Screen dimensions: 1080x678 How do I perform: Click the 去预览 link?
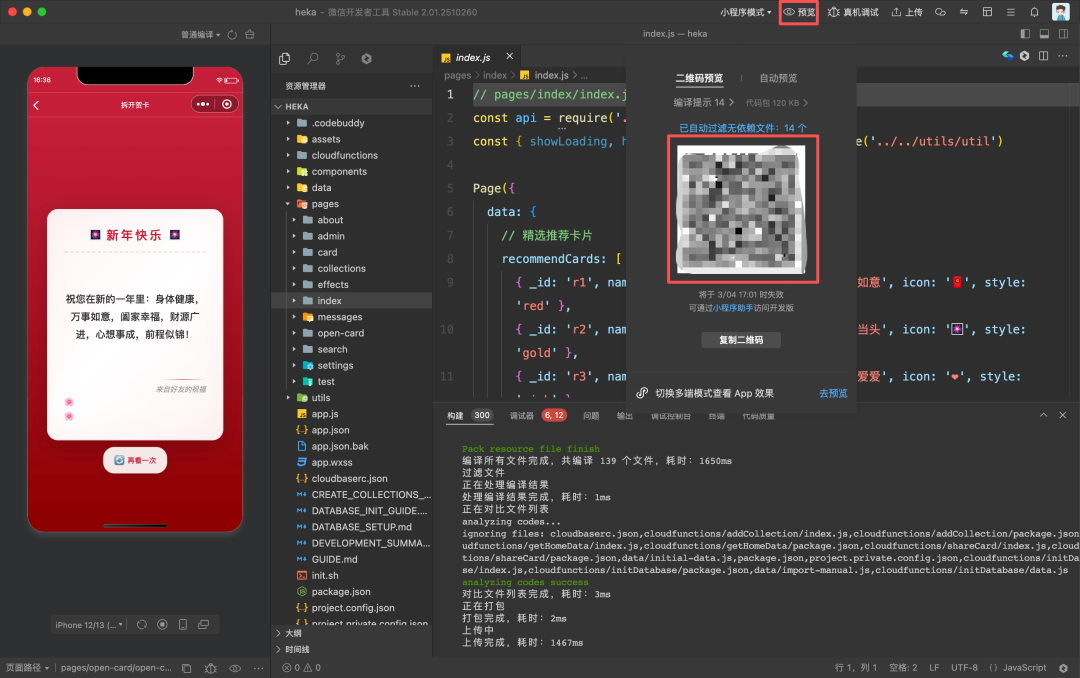pyautogui.click(x=833, y=393)
